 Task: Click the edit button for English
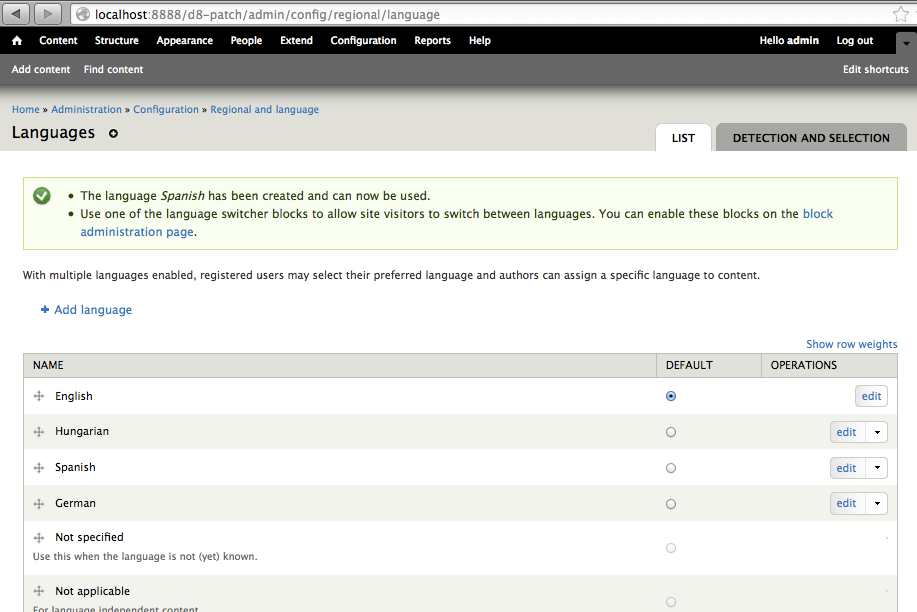(871, 396)
